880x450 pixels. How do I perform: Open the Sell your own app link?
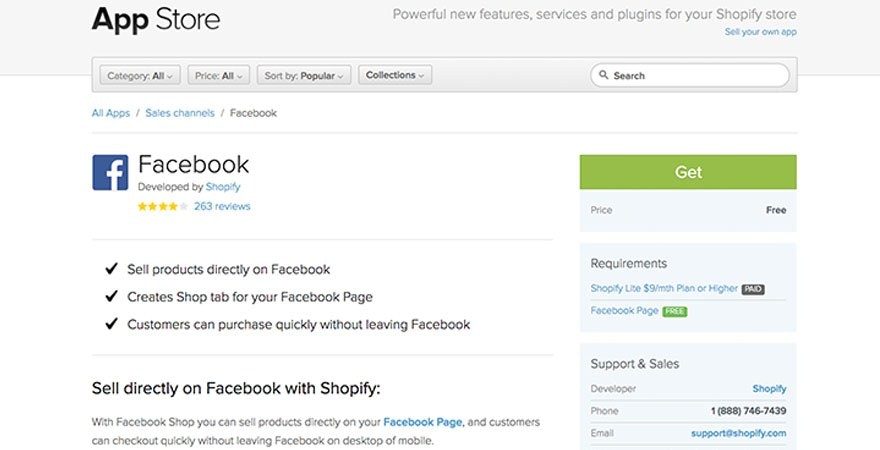pyautogui.click(x=760, y=32)
